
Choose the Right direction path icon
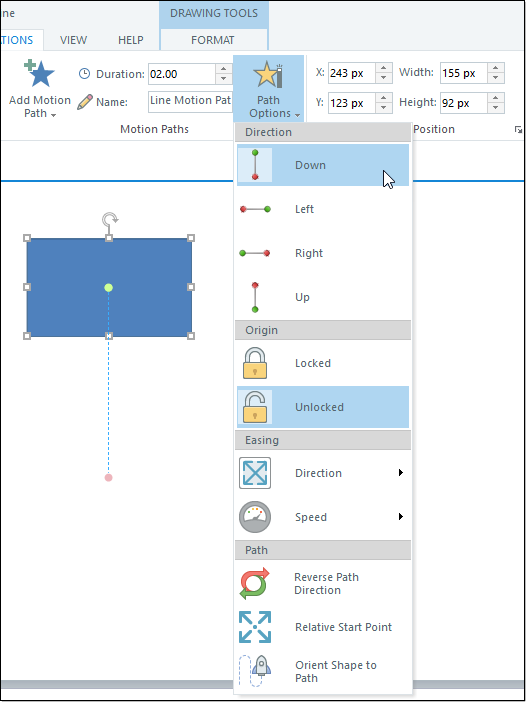pos(255,253)
